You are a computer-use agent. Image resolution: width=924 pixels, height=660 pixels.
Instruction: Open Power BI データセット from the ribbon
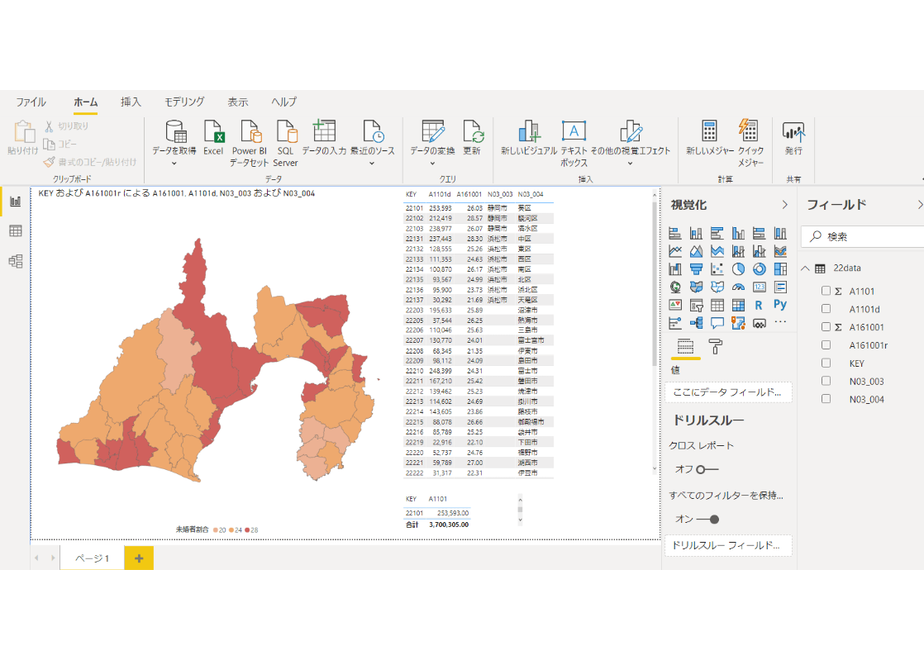249,143
